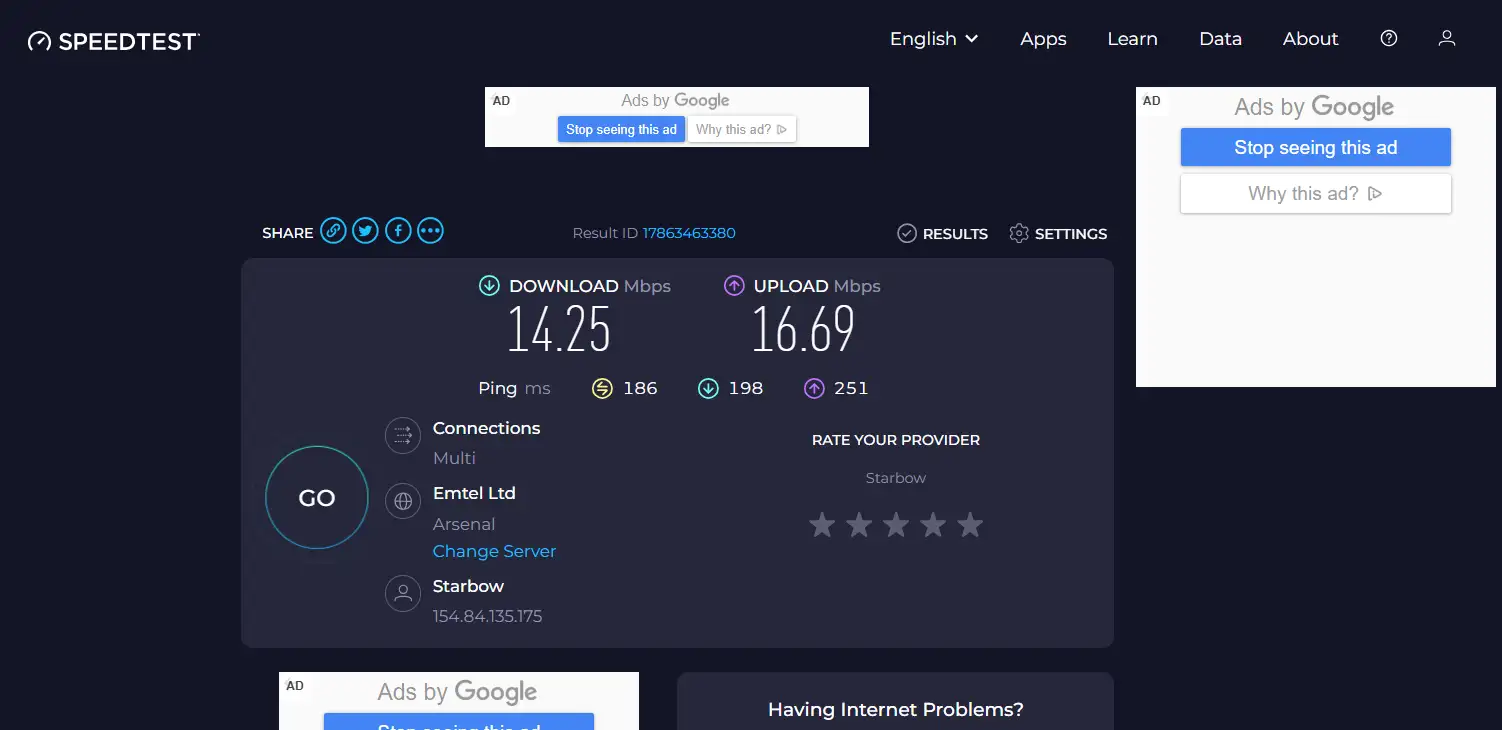Click the upload ping icon showing 251

click(814, 388)
